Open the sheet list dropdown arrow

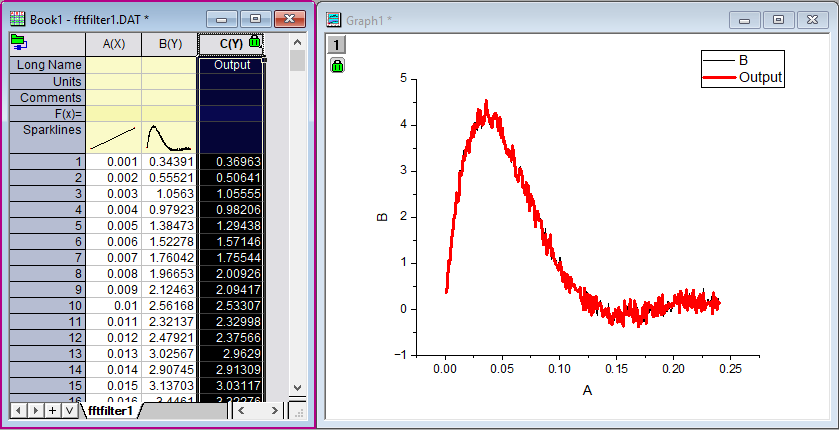click(69, 410)
